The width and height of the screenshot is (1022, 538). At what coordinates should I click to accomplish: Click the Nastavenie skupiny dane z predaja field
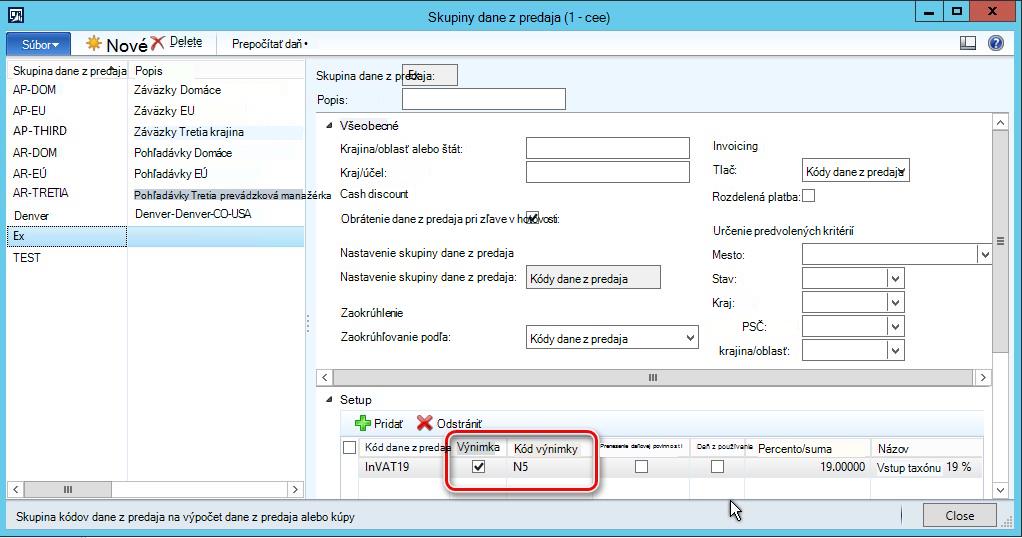click(593, 277)
